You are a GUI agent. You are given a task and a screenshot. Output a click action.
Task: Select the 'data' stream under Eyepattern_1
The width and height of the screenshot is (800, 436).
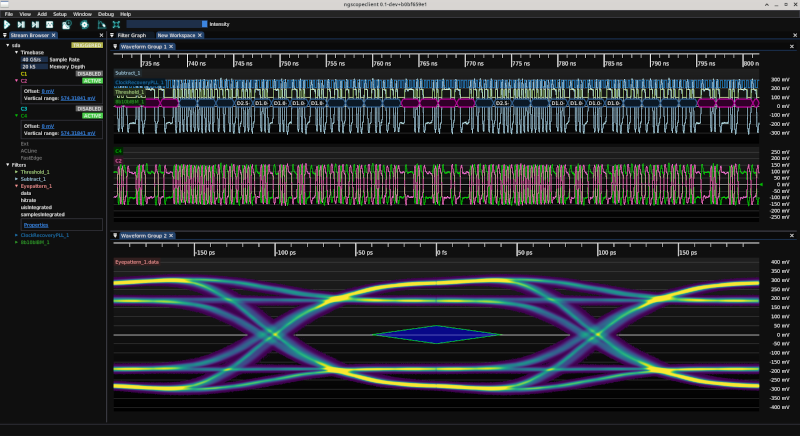26,193
